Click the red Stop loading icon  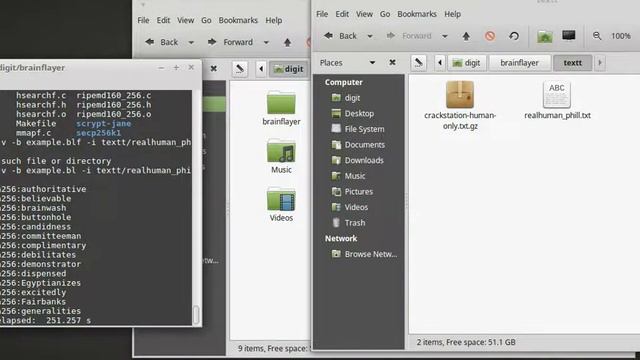[x=490, y=36]
